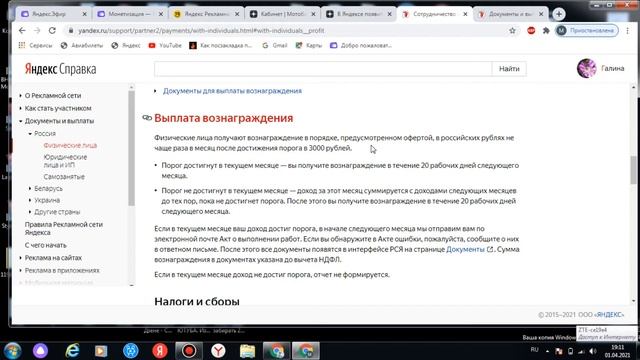Click the Приостановлена profile button
Viewport: 640px width, 360px height.
(x=587, y=31)
